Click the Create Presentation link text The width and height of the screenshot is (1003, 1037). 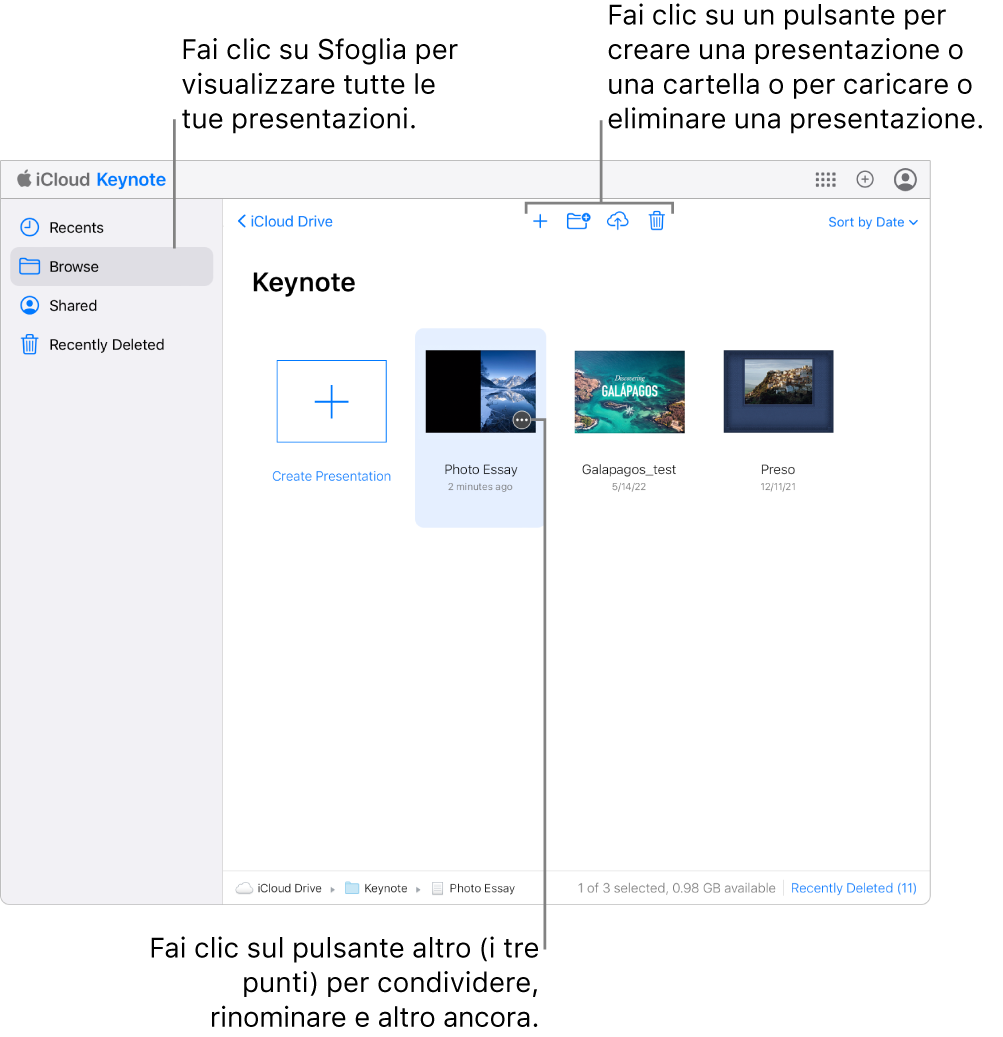(331, 476)
